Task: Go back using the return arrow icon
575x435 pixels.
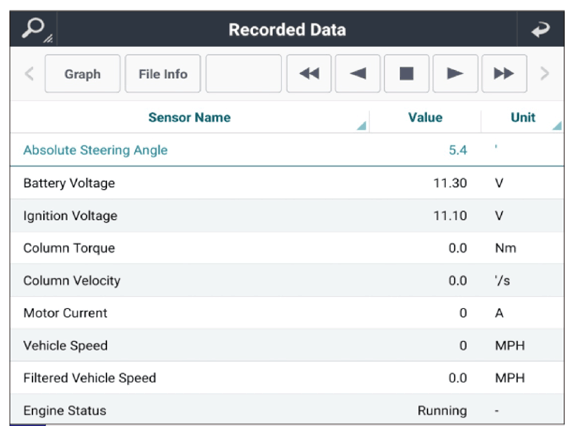Action: (541, 29)
